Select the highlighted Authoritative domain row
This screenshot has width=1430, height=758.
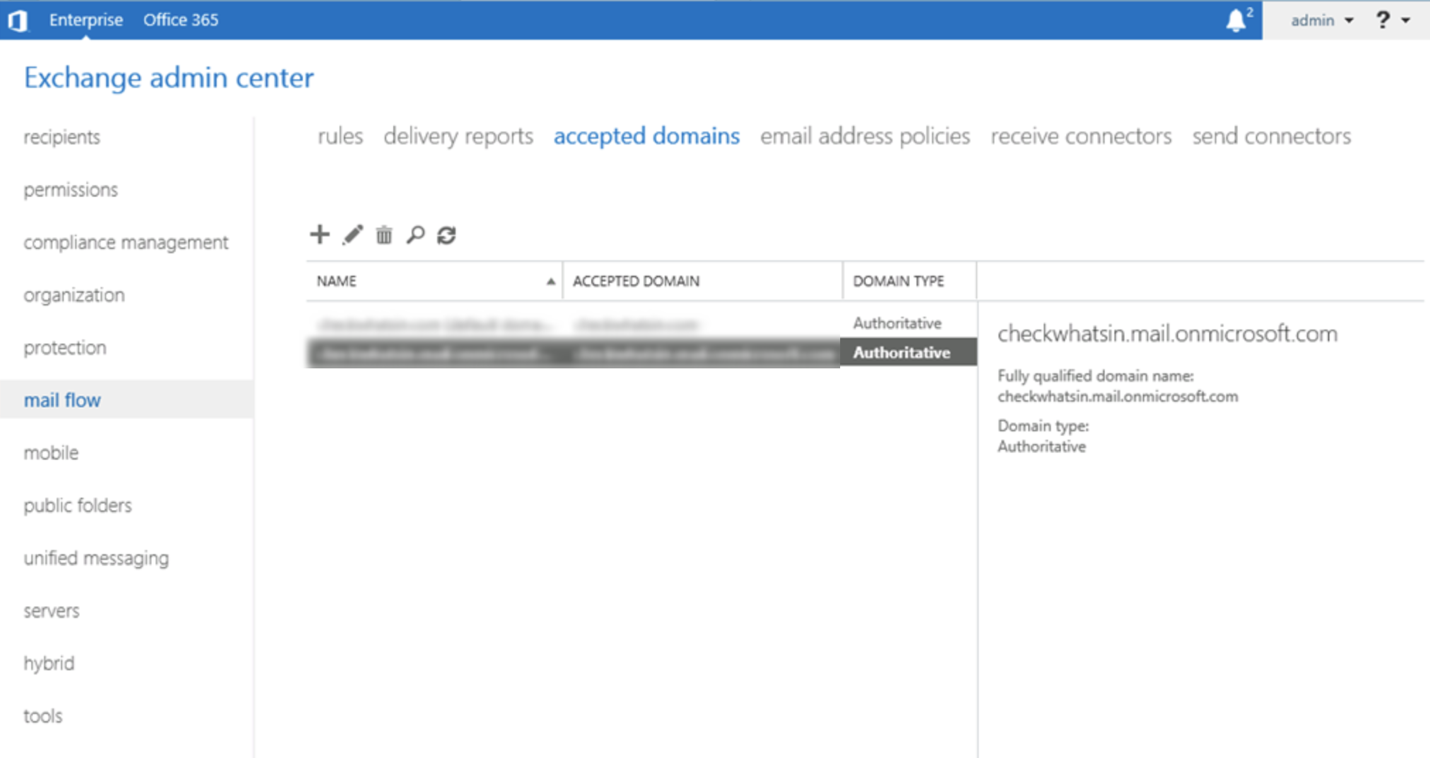[641, 353]
